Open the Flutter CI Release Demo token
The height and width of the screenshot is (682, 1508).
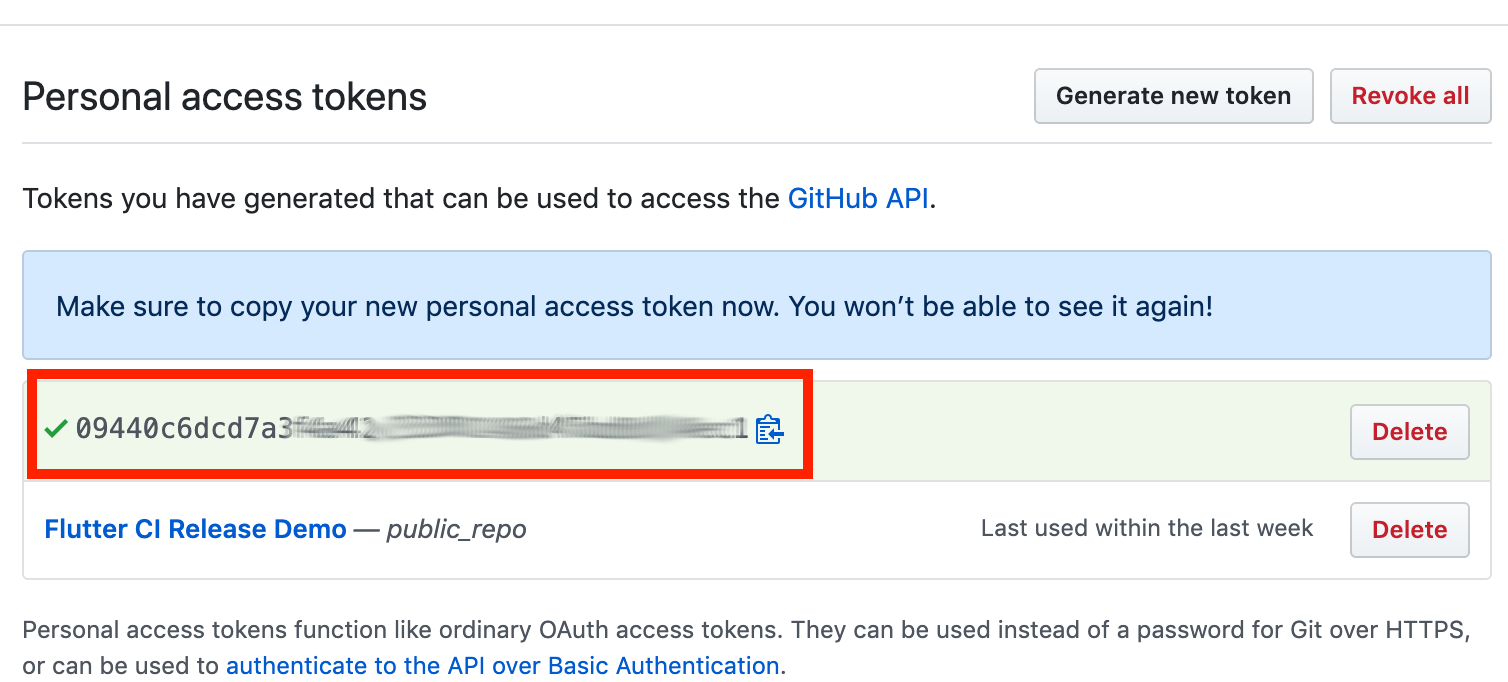click(x=195, y=529)
